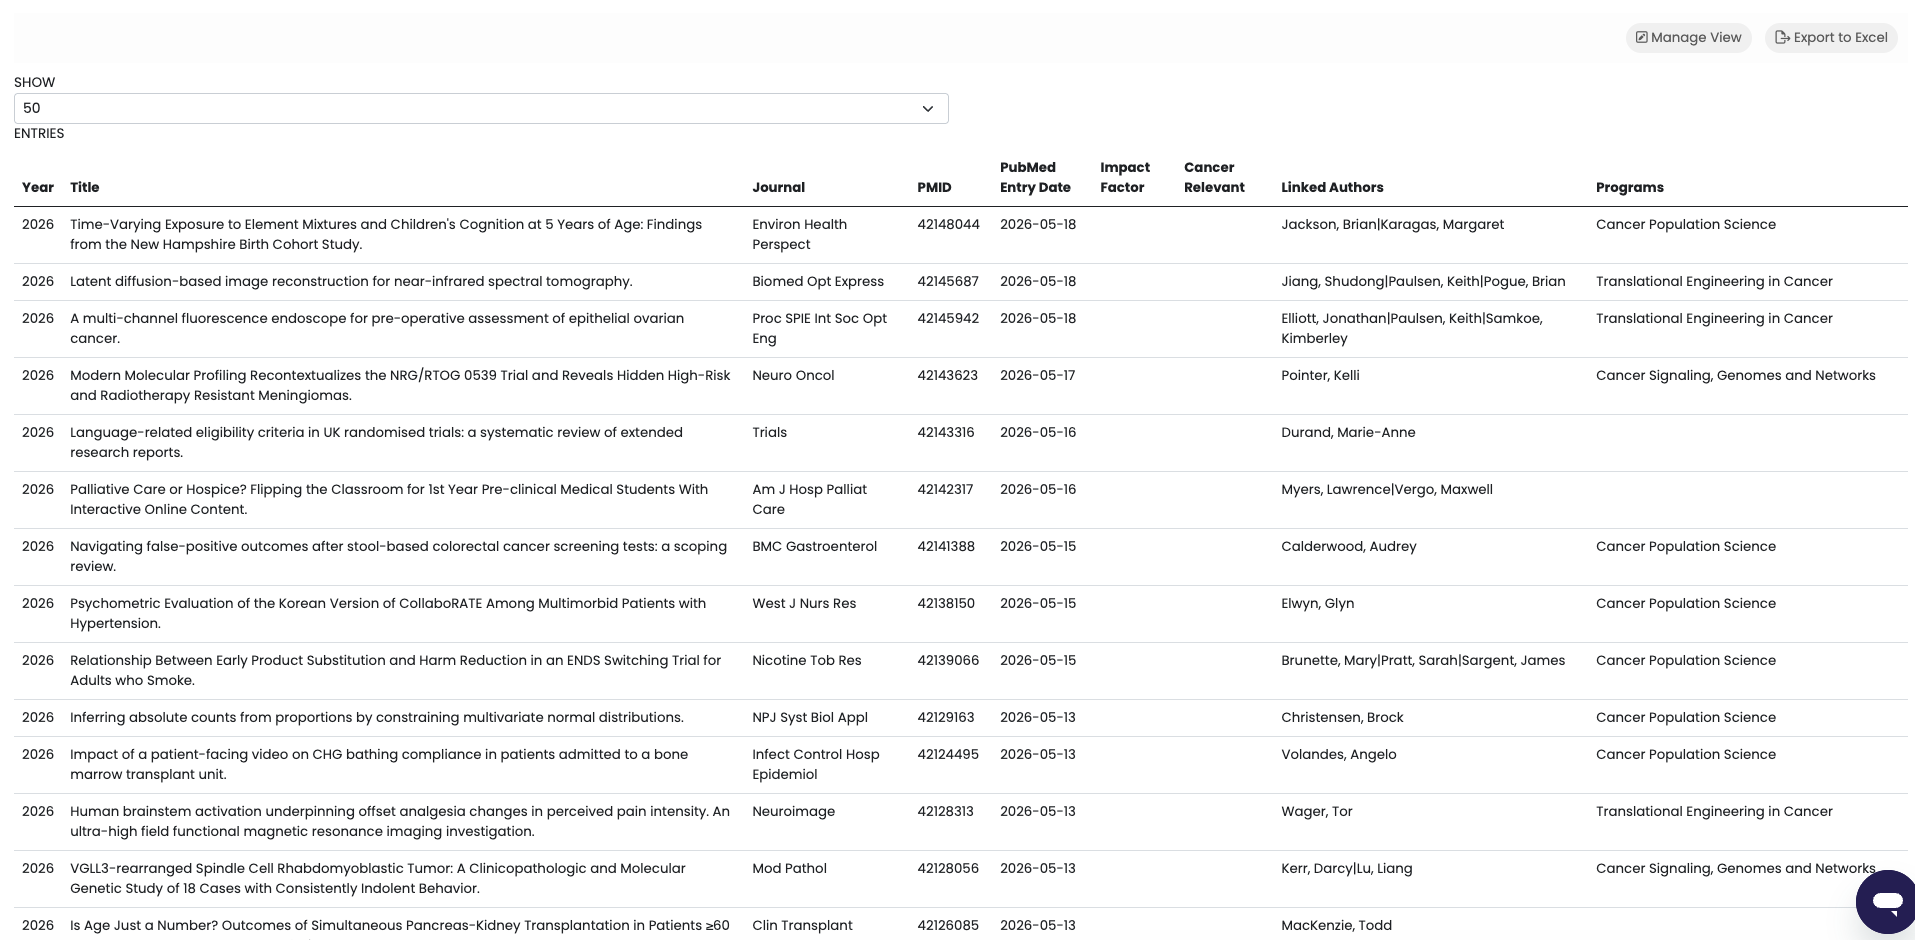Click author 'Wager, Tor'
1915x940 pixels.
click(1316, 811)
